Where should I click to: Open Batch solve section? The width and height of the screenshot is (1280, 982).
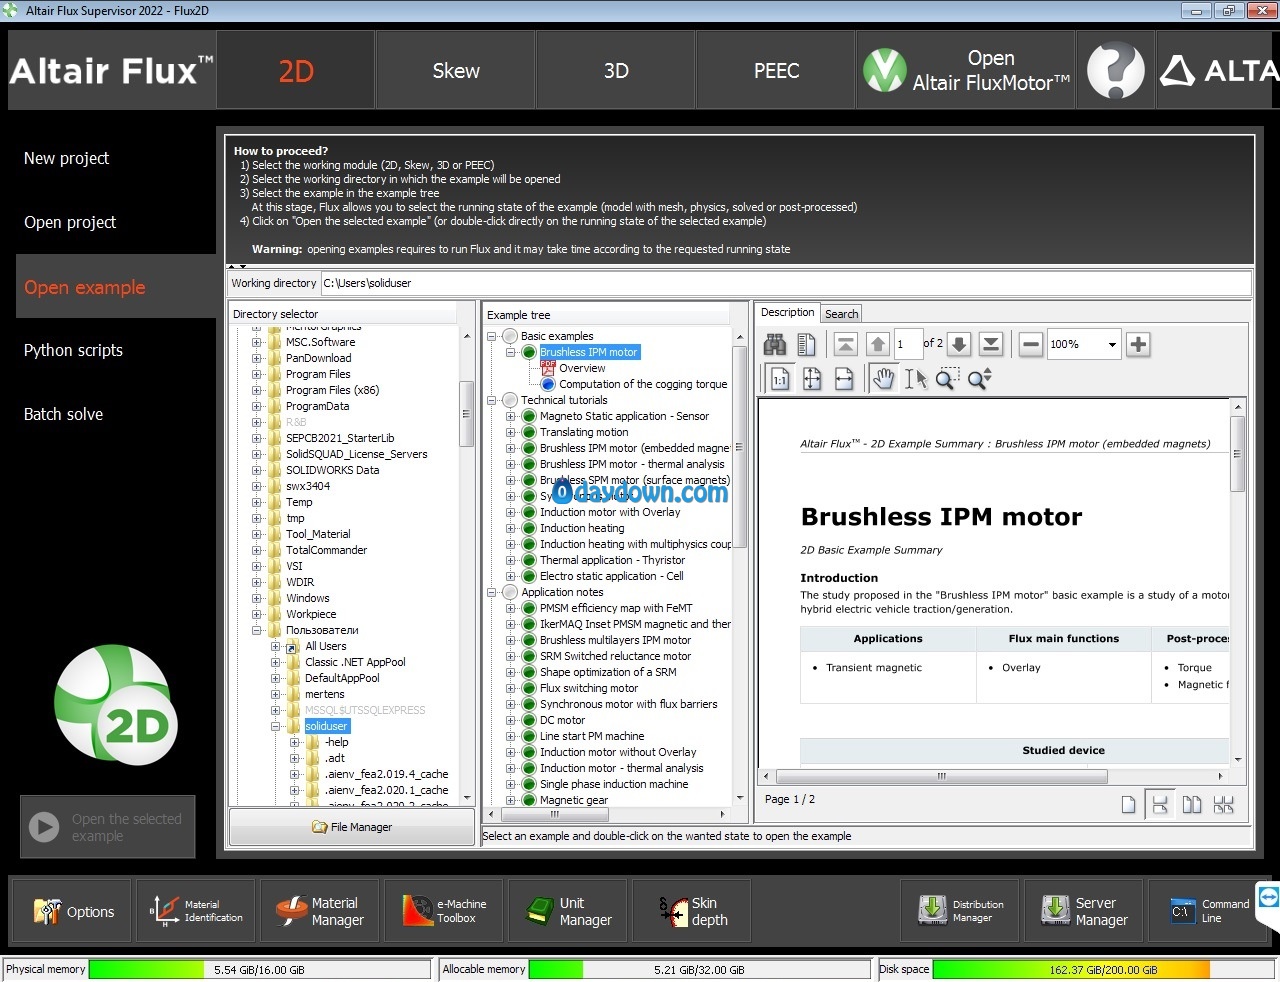point(63,414)
